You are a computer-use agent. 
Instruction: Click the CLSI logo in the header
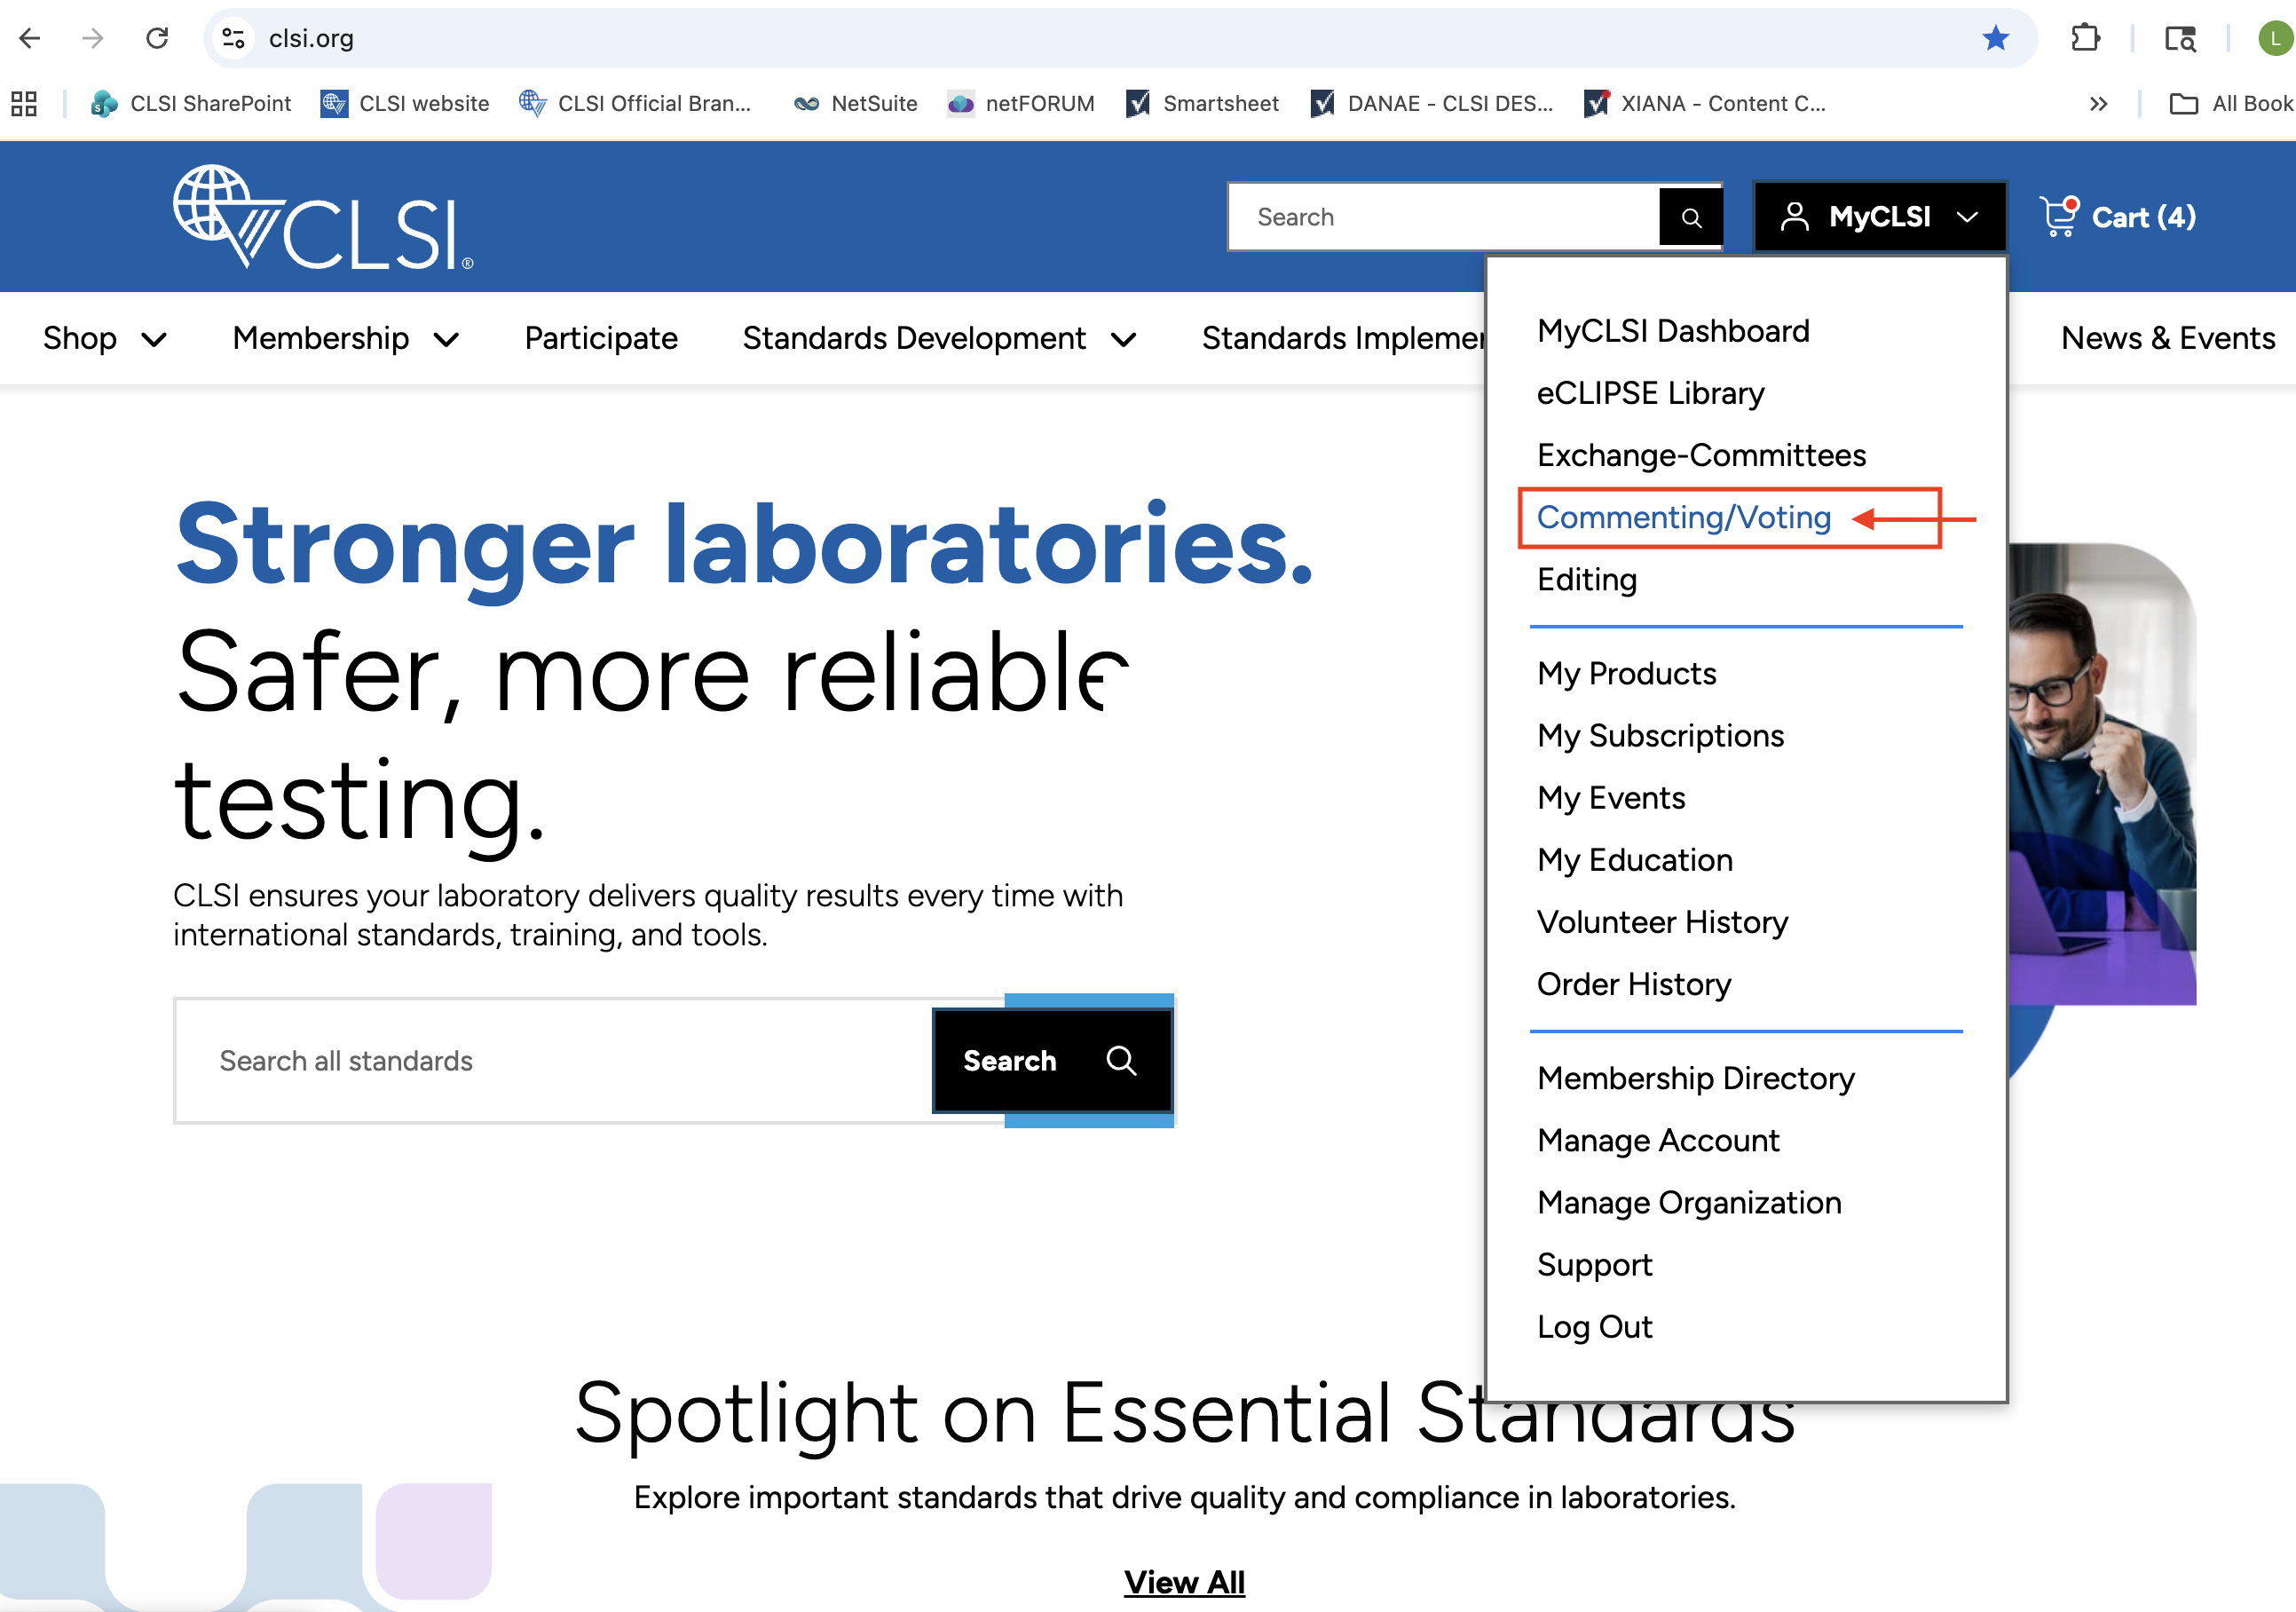coord(323,217)
